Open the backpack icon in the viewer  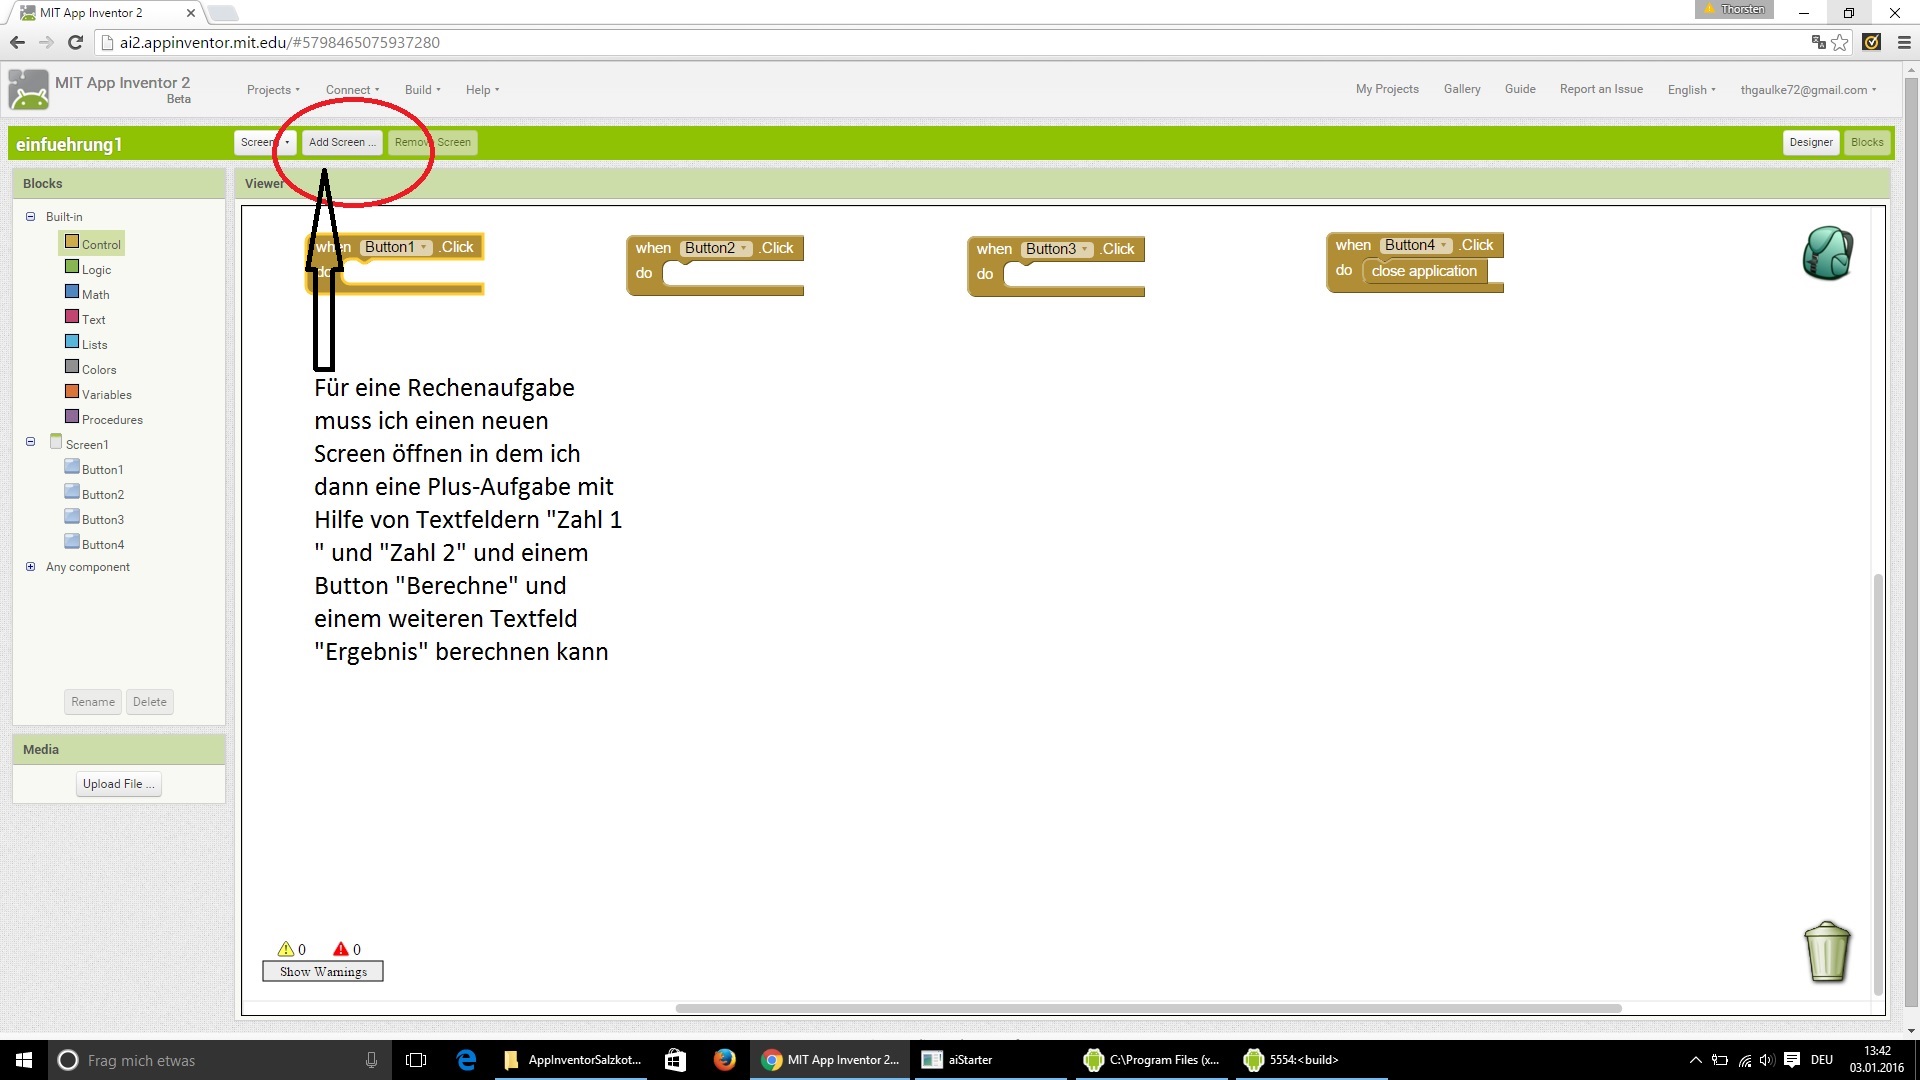coord(1828,252)
